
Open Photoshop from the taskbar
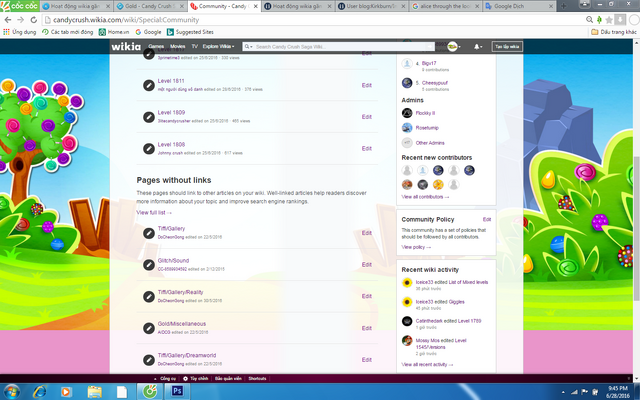(177, 391)
